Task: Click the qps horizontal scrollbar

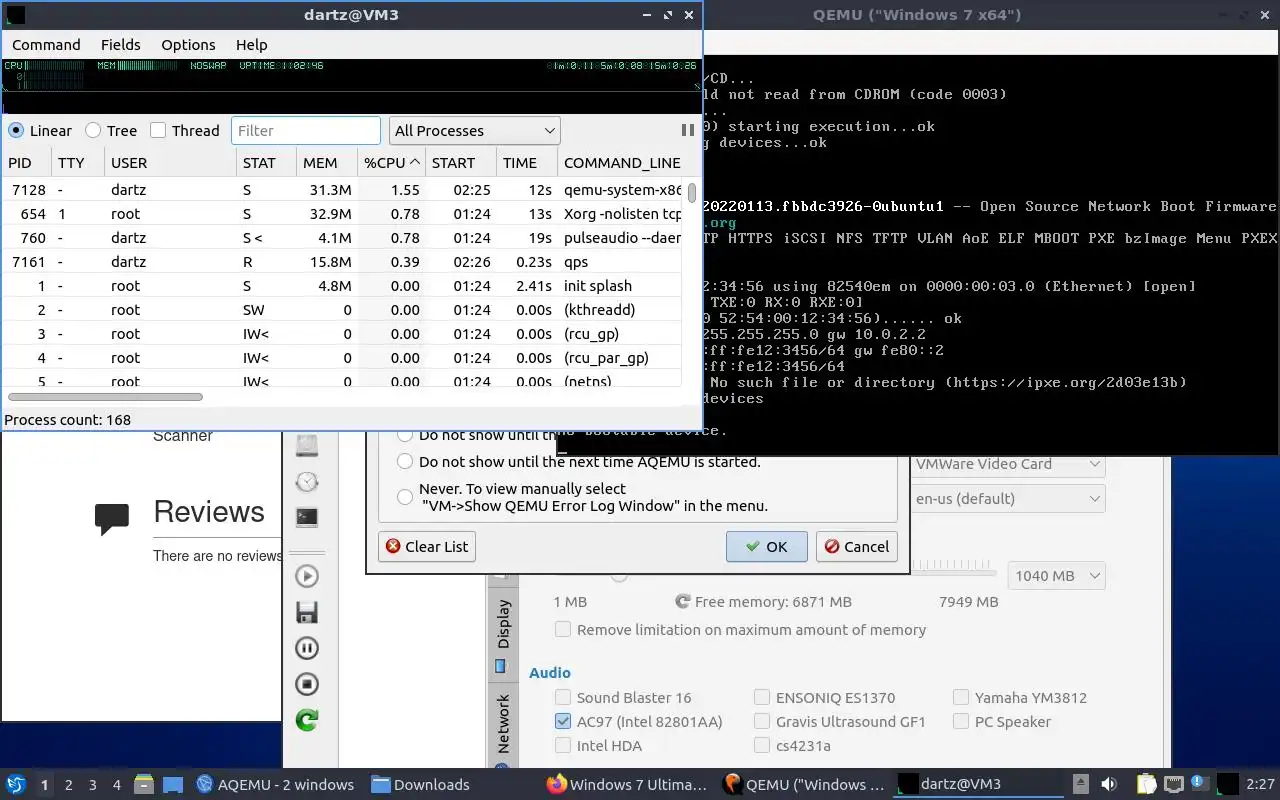Action: (104, 397)
